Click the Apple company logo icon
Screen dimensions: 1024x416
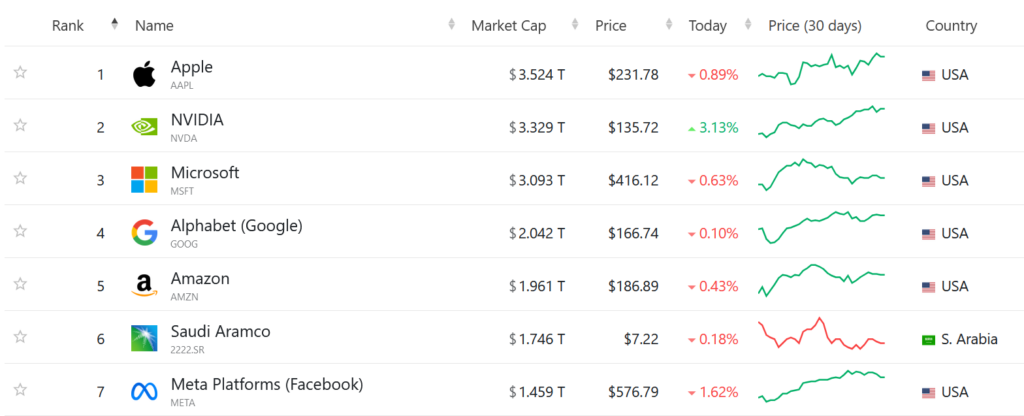pyautogui.click(x=144, y=74)
